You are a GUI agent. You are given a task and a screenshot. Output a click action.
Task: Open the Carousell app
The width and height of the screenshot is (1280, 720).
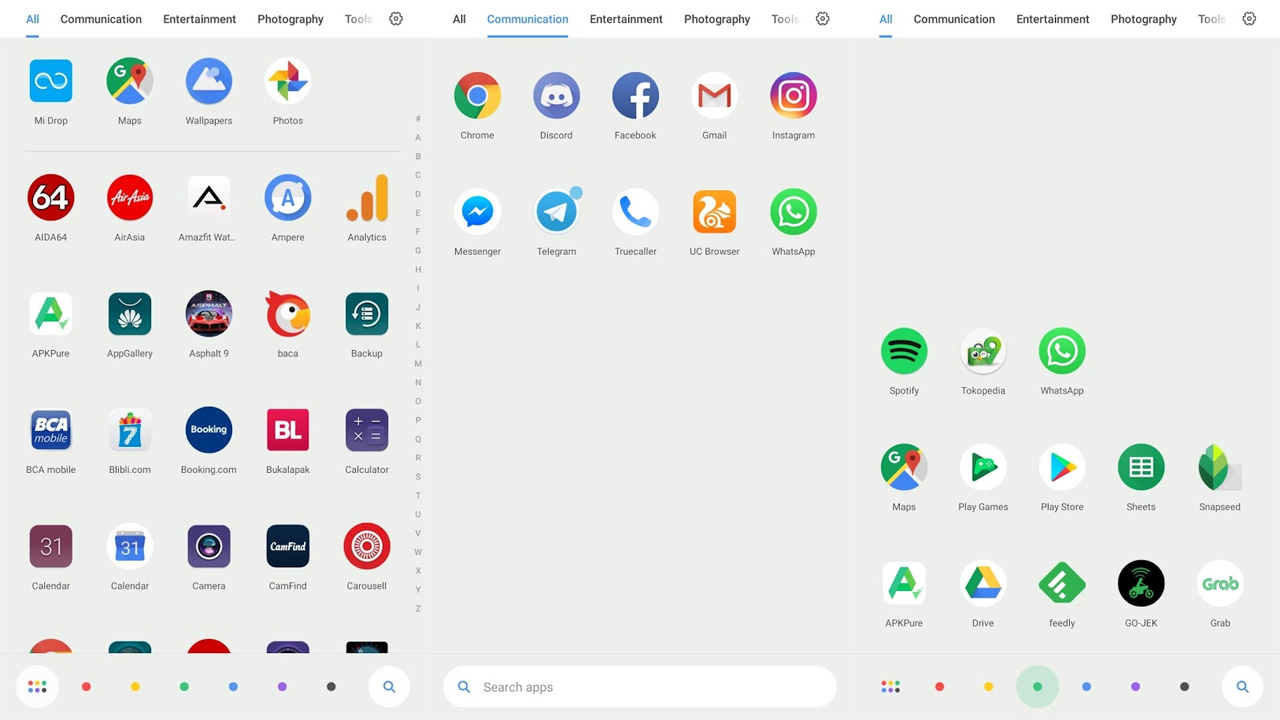point(367,546)
